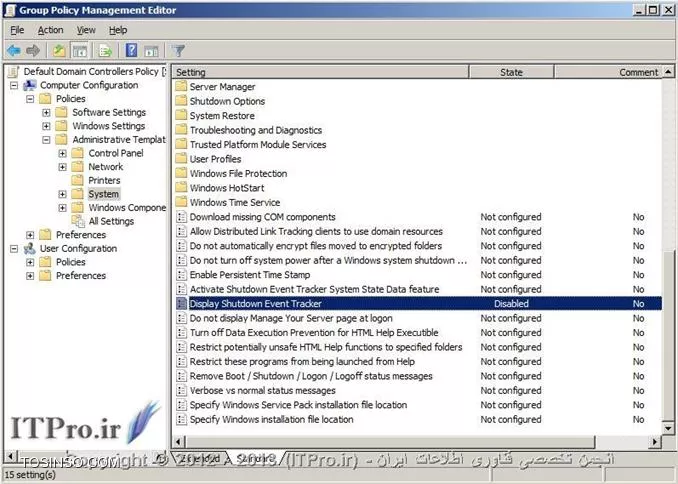678x484 pixels.
Task: Expand the Software Settings node
Action: point(46,112)
